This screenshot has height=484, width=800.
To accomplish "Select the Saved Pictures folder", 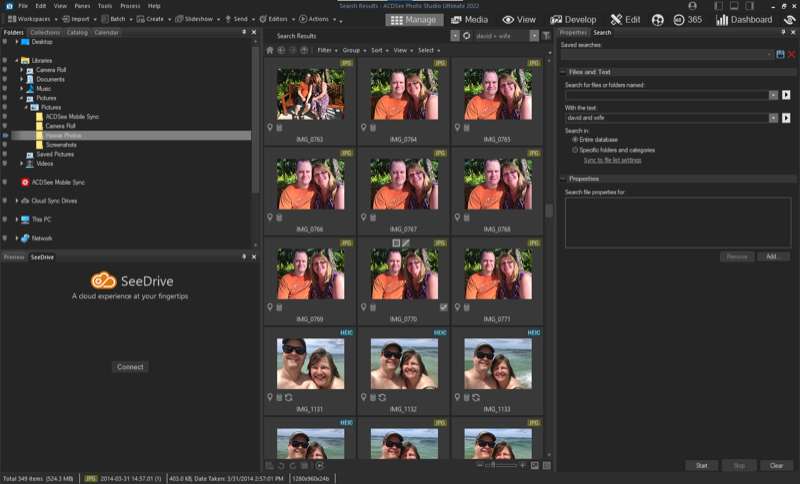I will point(55,154).
